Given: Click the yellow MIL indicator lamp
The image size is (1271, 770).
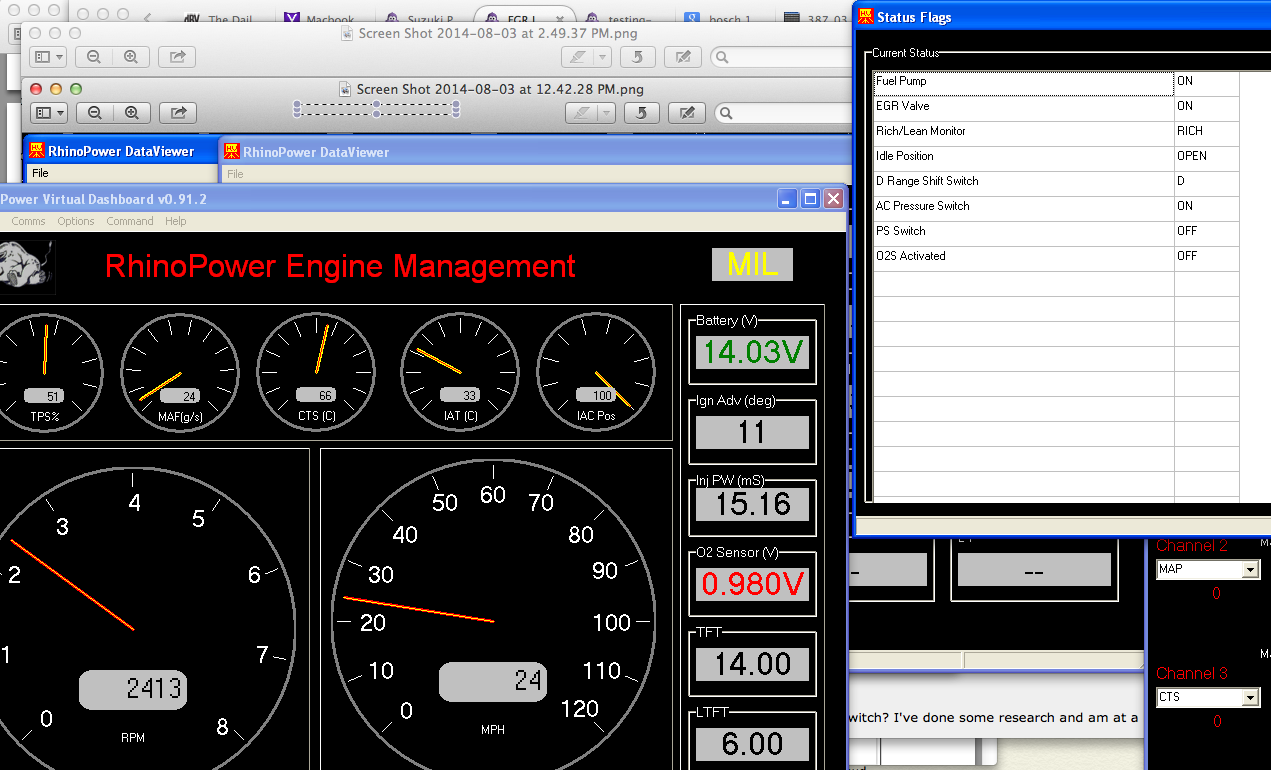Looking at the screenshot, I should [752, 265].
